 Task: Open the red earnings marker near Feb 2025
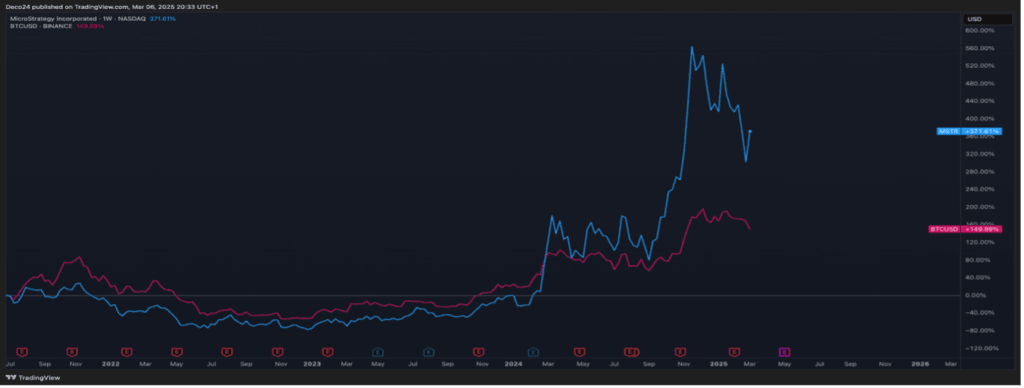coord(734,351)
